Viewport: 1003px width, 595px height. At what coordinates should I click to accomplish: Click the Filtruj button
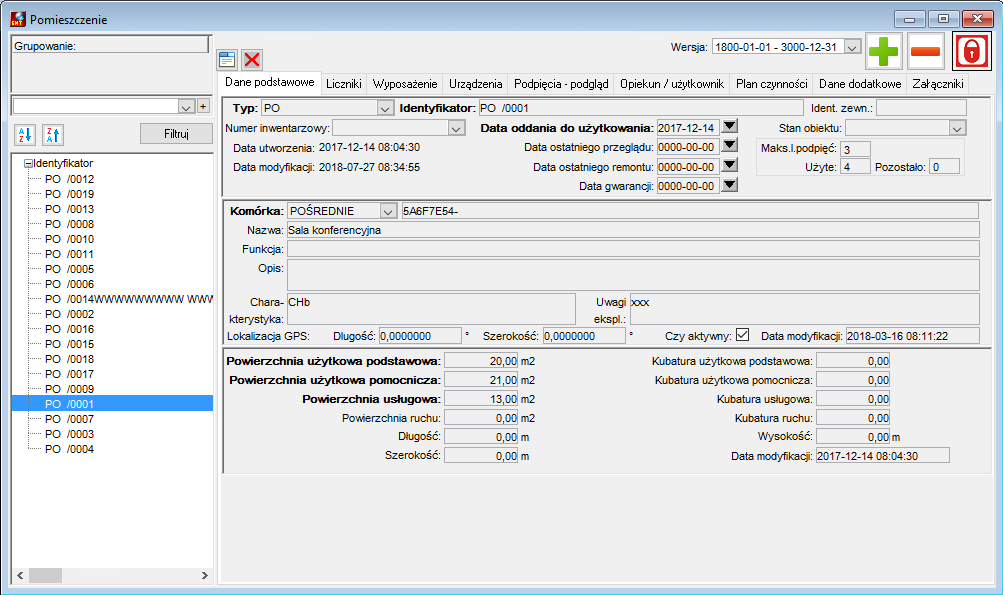pos(176,134)
